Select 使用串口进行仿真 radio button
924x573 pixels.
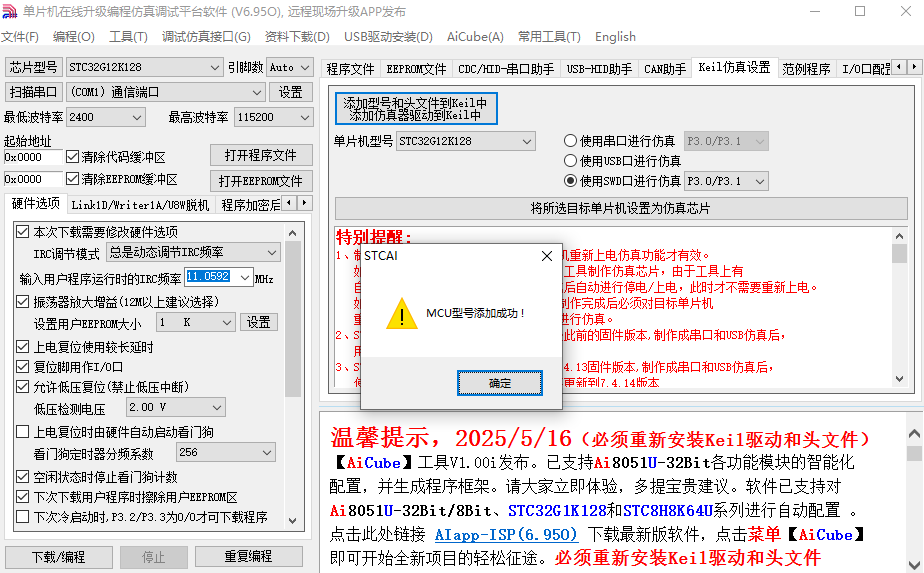[570, 141]
